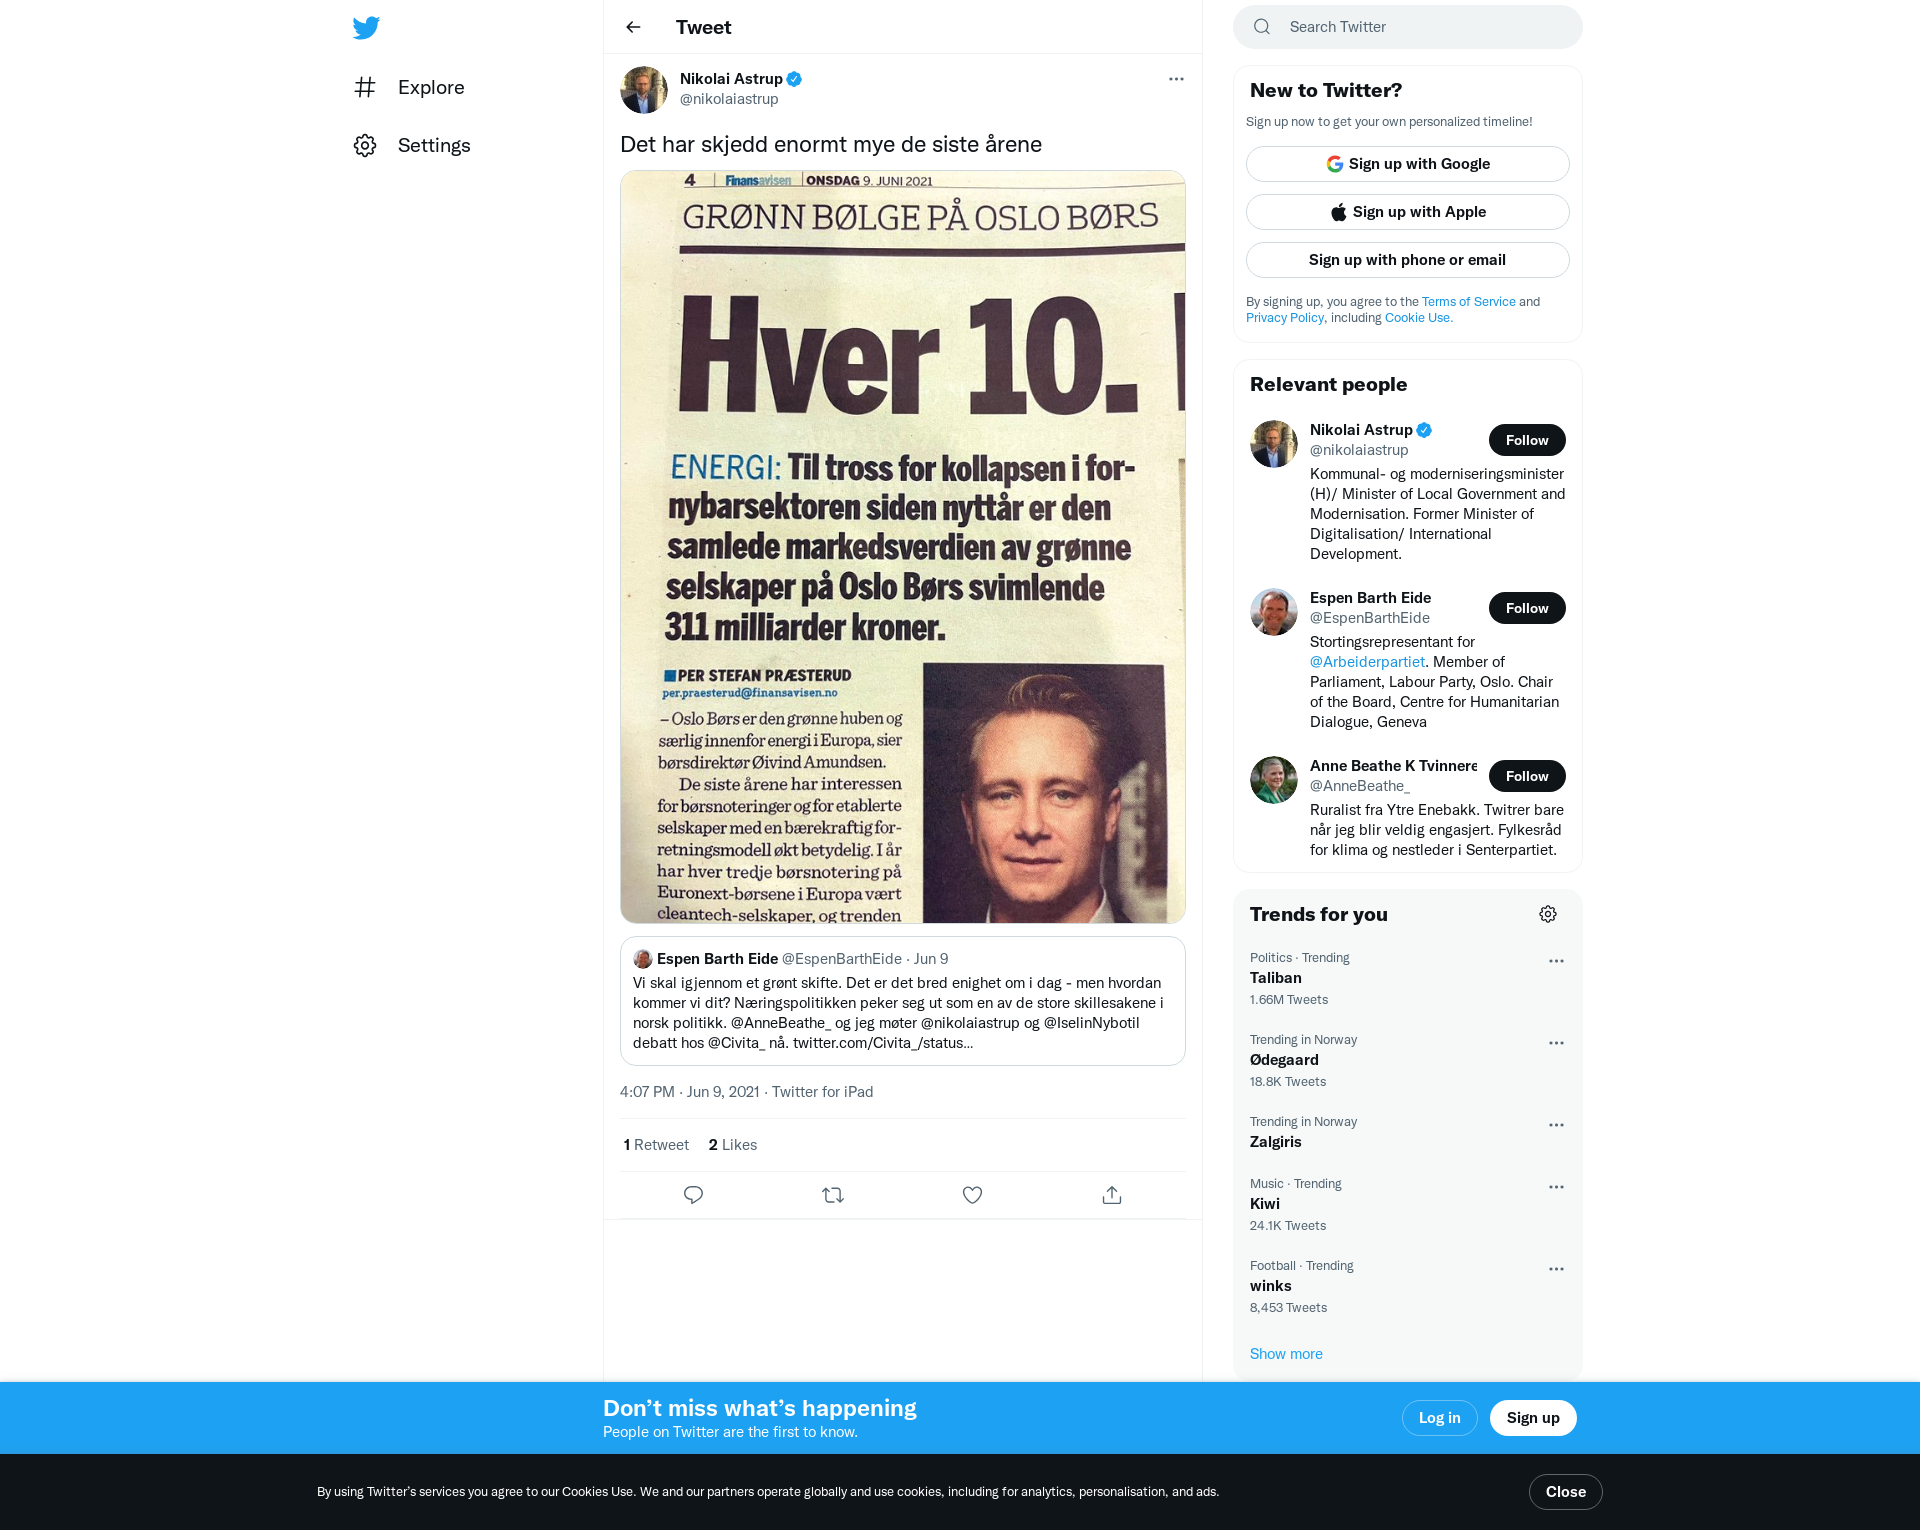Click @AnneBeathe_ handle in Relevant people
This screenshot has width=1920, height=1530.
coord(1360,786)
